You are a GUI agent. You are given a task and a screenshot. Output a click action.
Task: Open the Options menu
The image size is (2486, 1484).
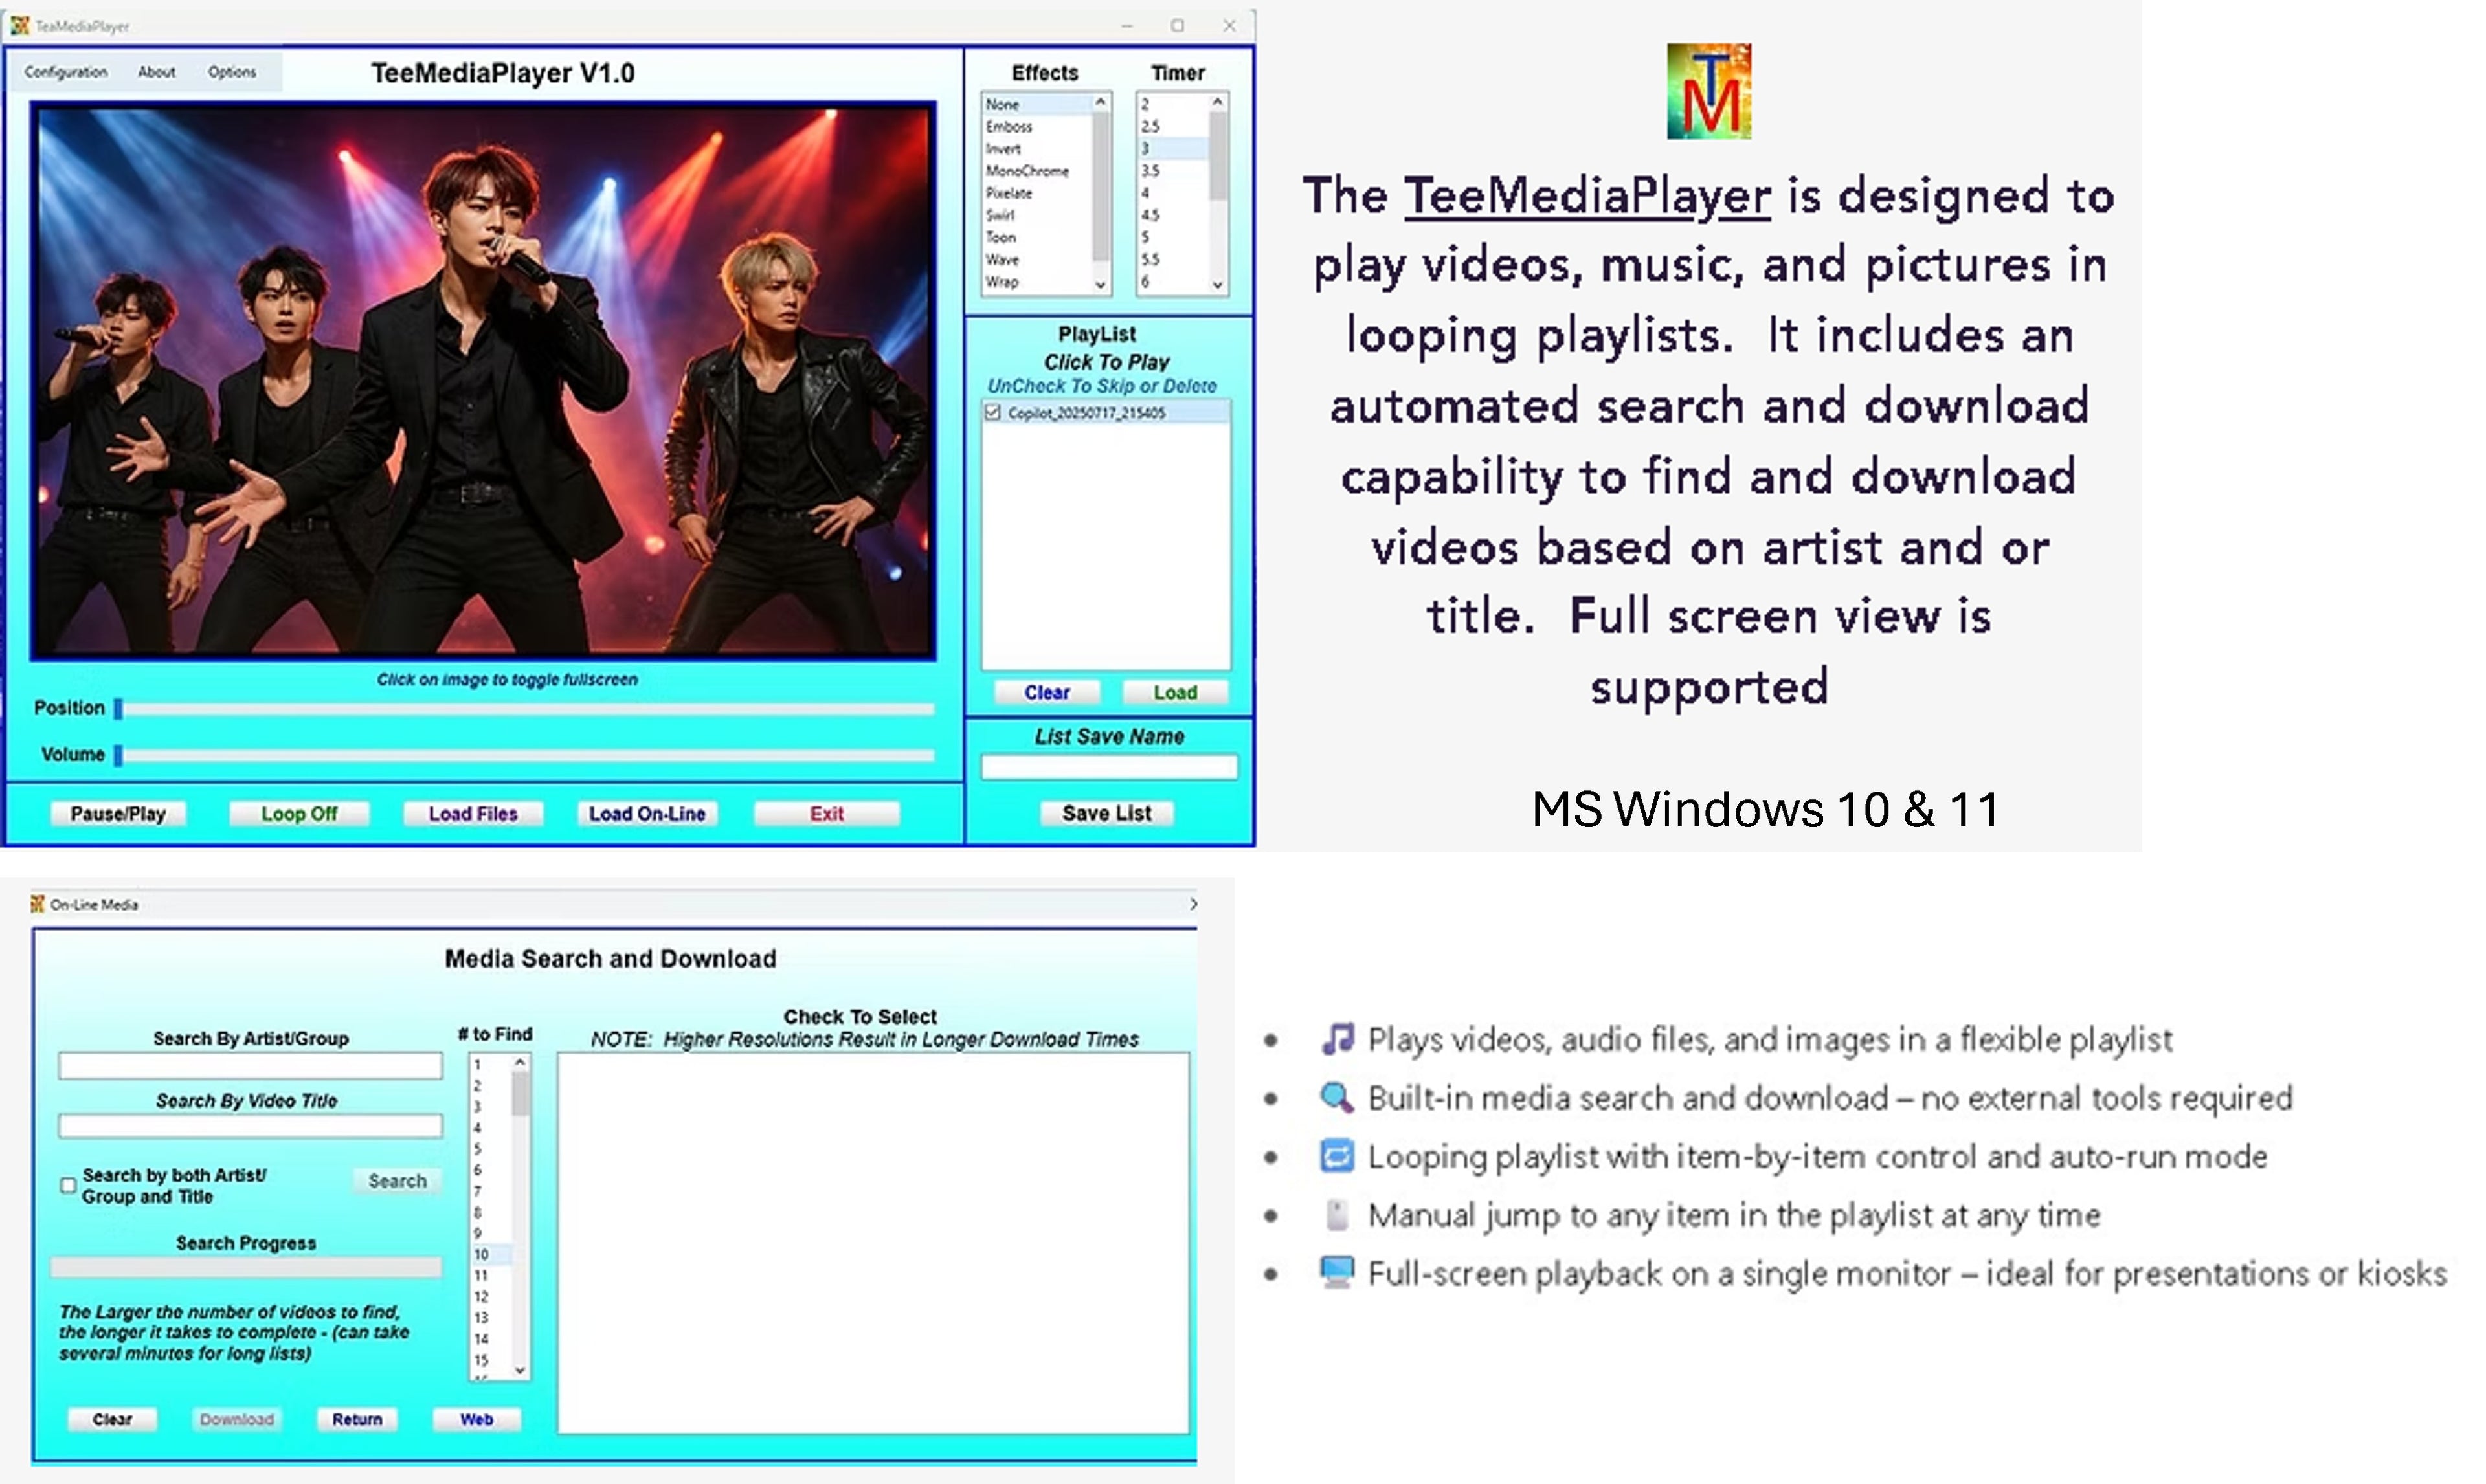[231, 72]
